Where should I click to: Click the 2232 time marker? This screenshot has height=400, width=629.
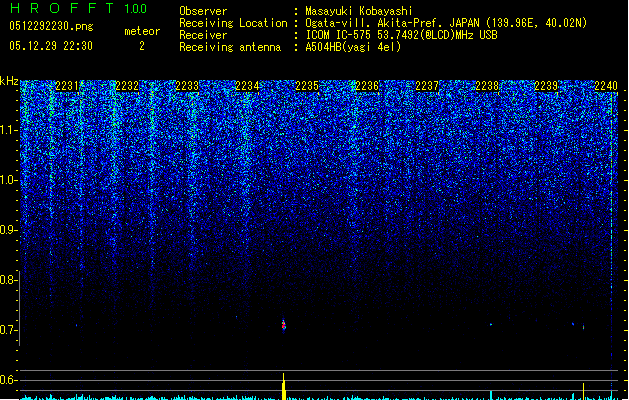(x=127, y=86)
